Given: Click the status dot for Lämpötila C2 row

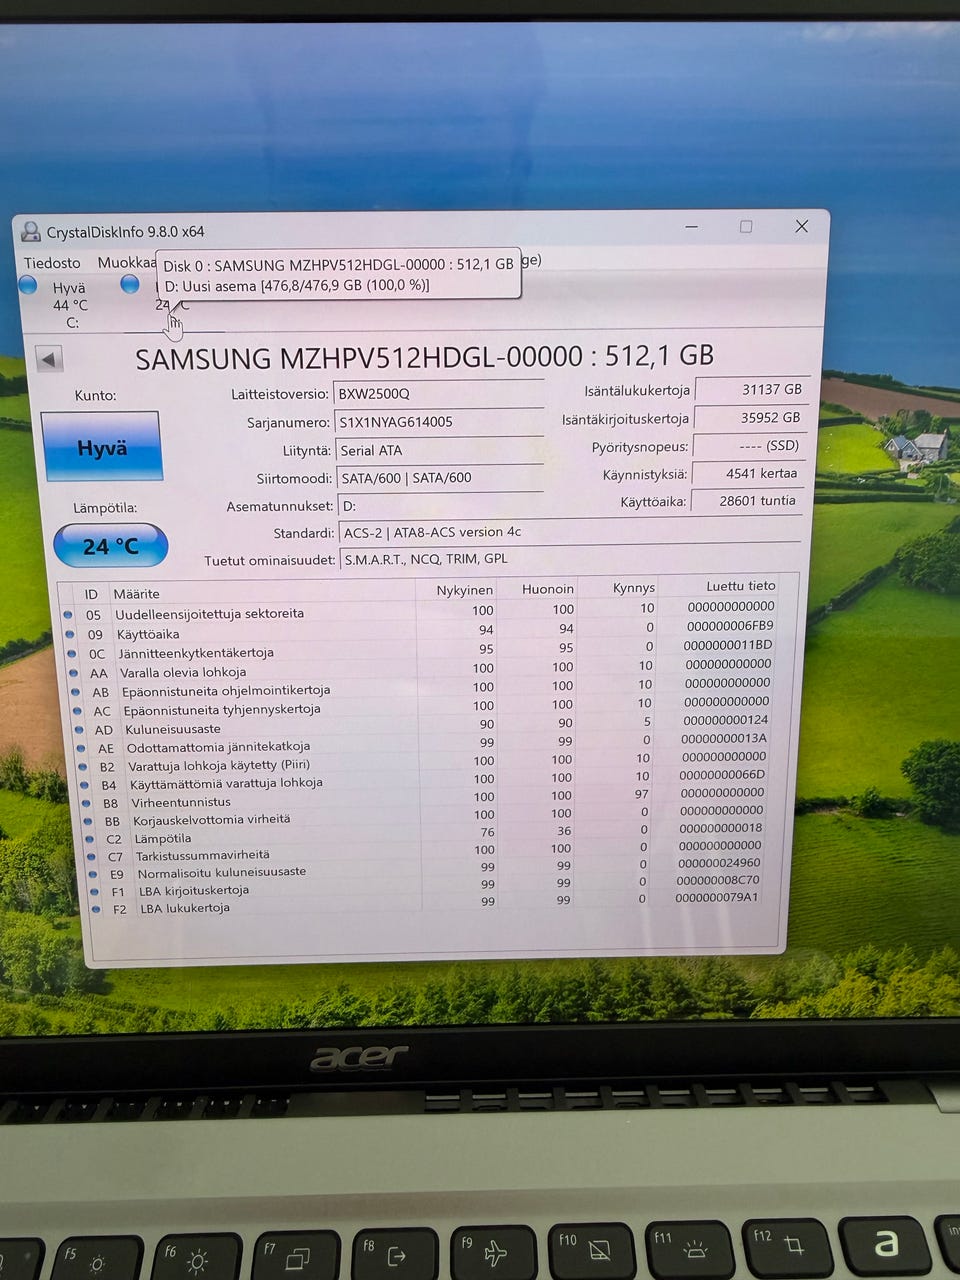Looking at the screenshot, I should pos(89,839).
